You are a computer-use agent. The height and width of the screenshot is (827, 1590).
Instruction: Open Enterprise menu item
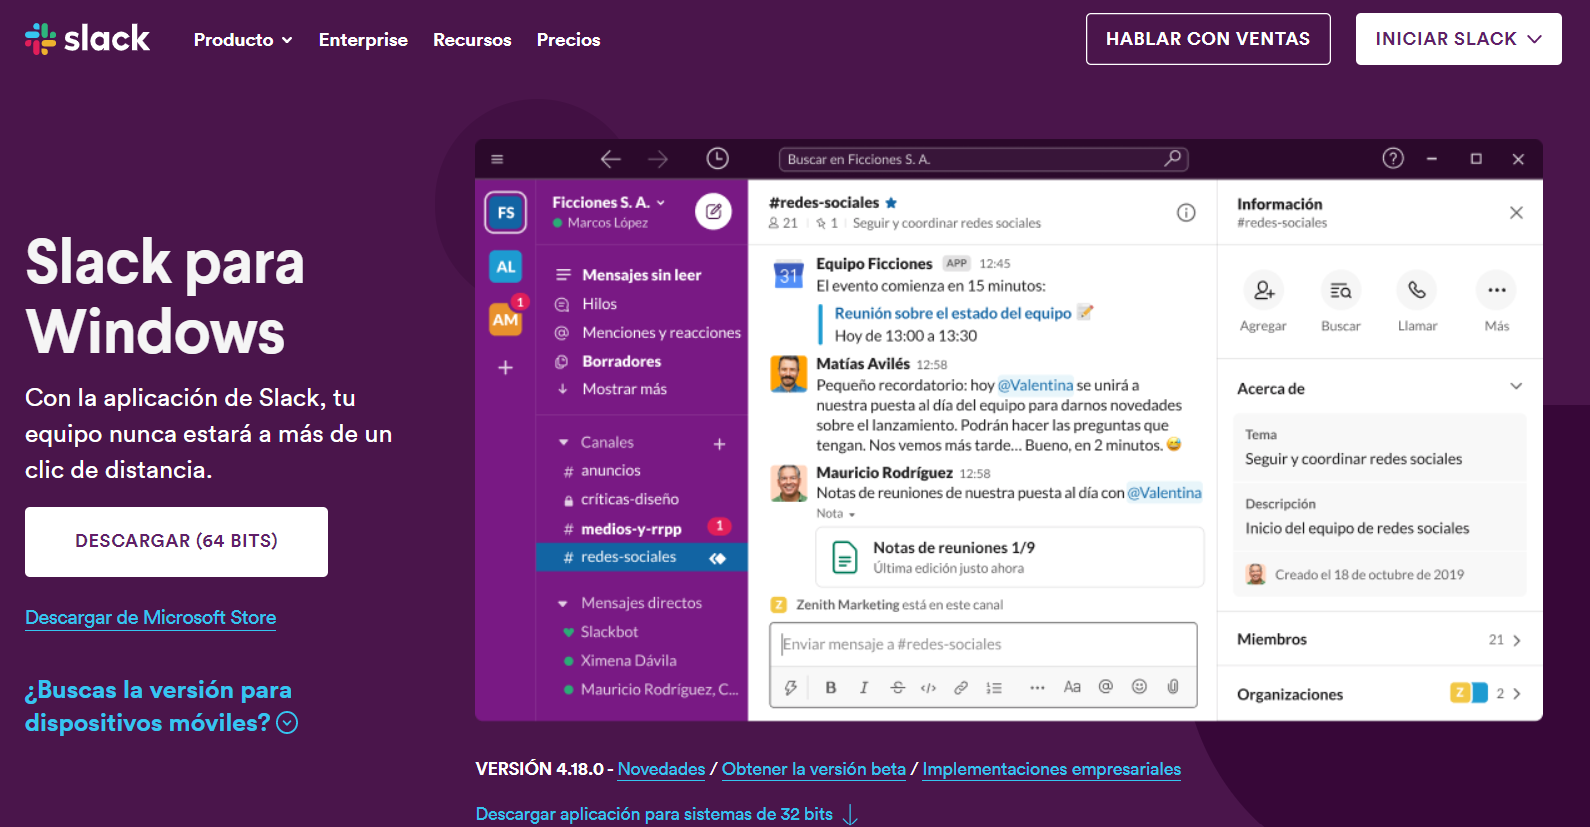click(x=363, y=40)
